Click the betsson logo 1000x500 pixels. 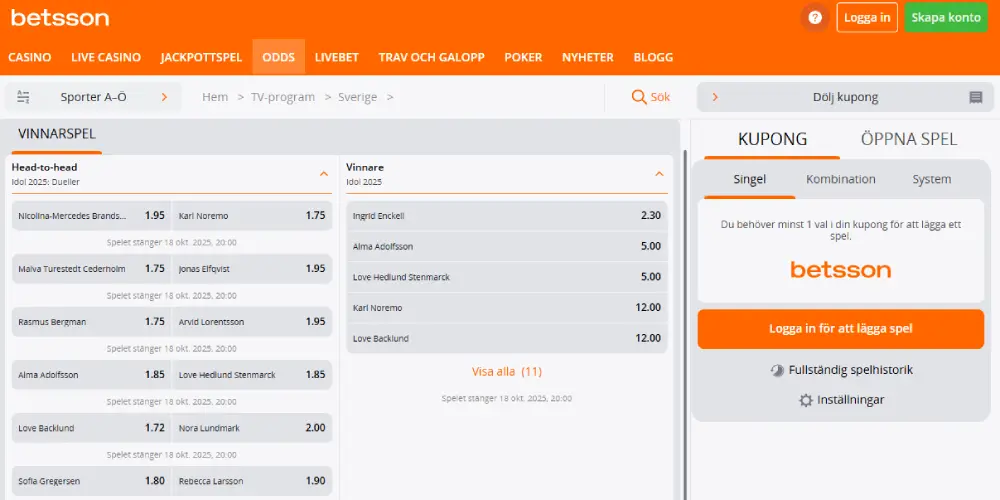click(x=60, y=18)
